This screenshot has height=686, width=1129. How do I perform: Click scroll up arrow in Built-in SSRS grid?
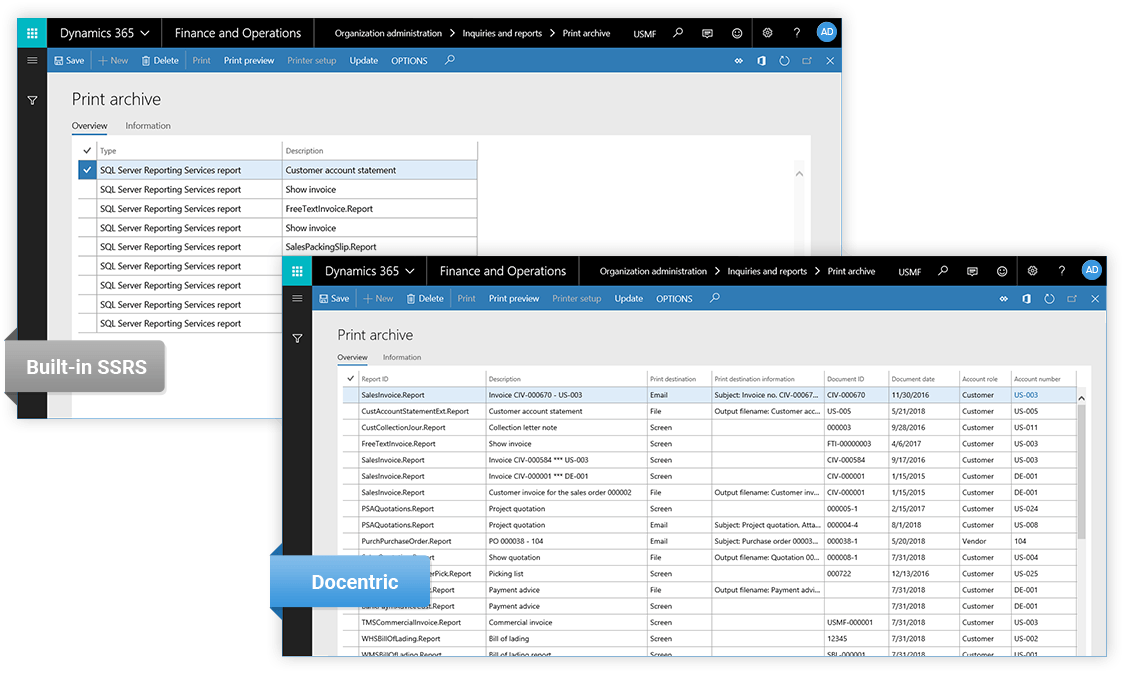coord(799,173)
